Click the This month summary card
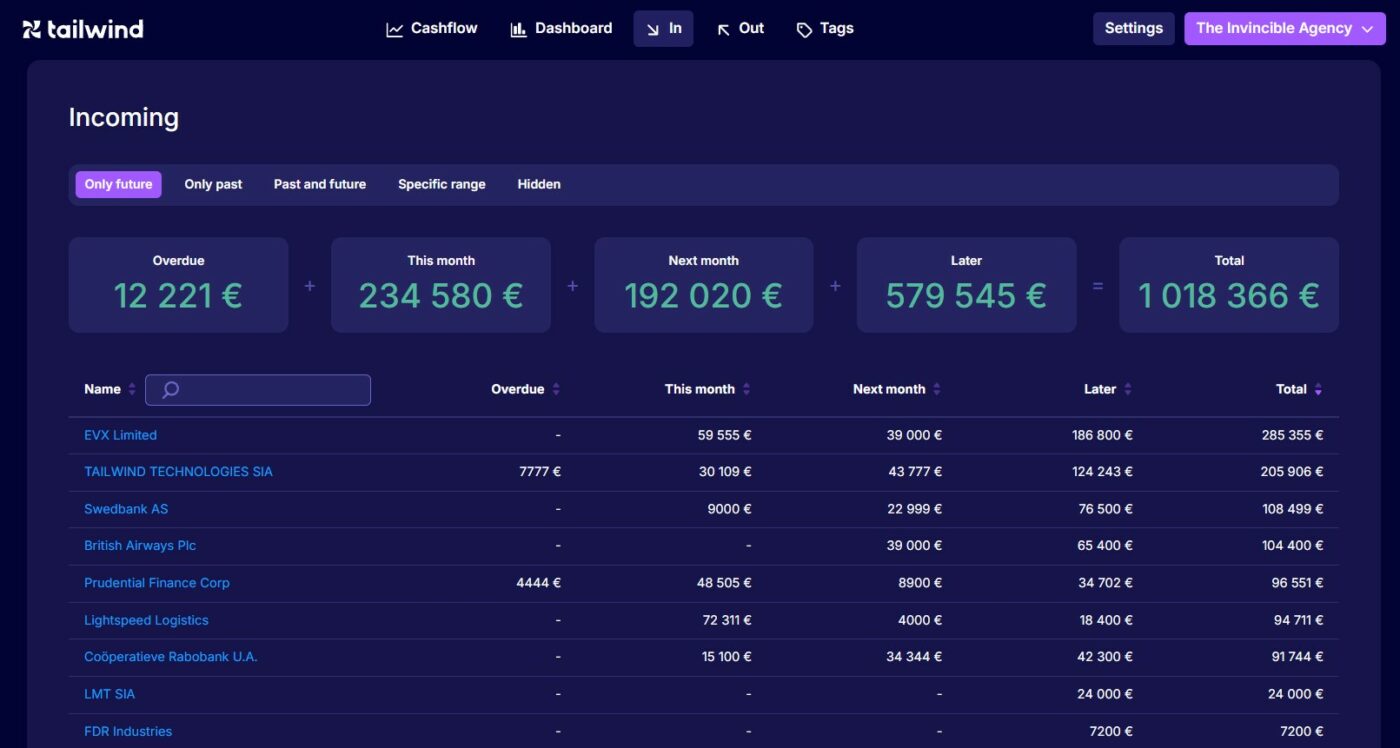The height and width of the screenshot is (748, 1400). point(441,285)
